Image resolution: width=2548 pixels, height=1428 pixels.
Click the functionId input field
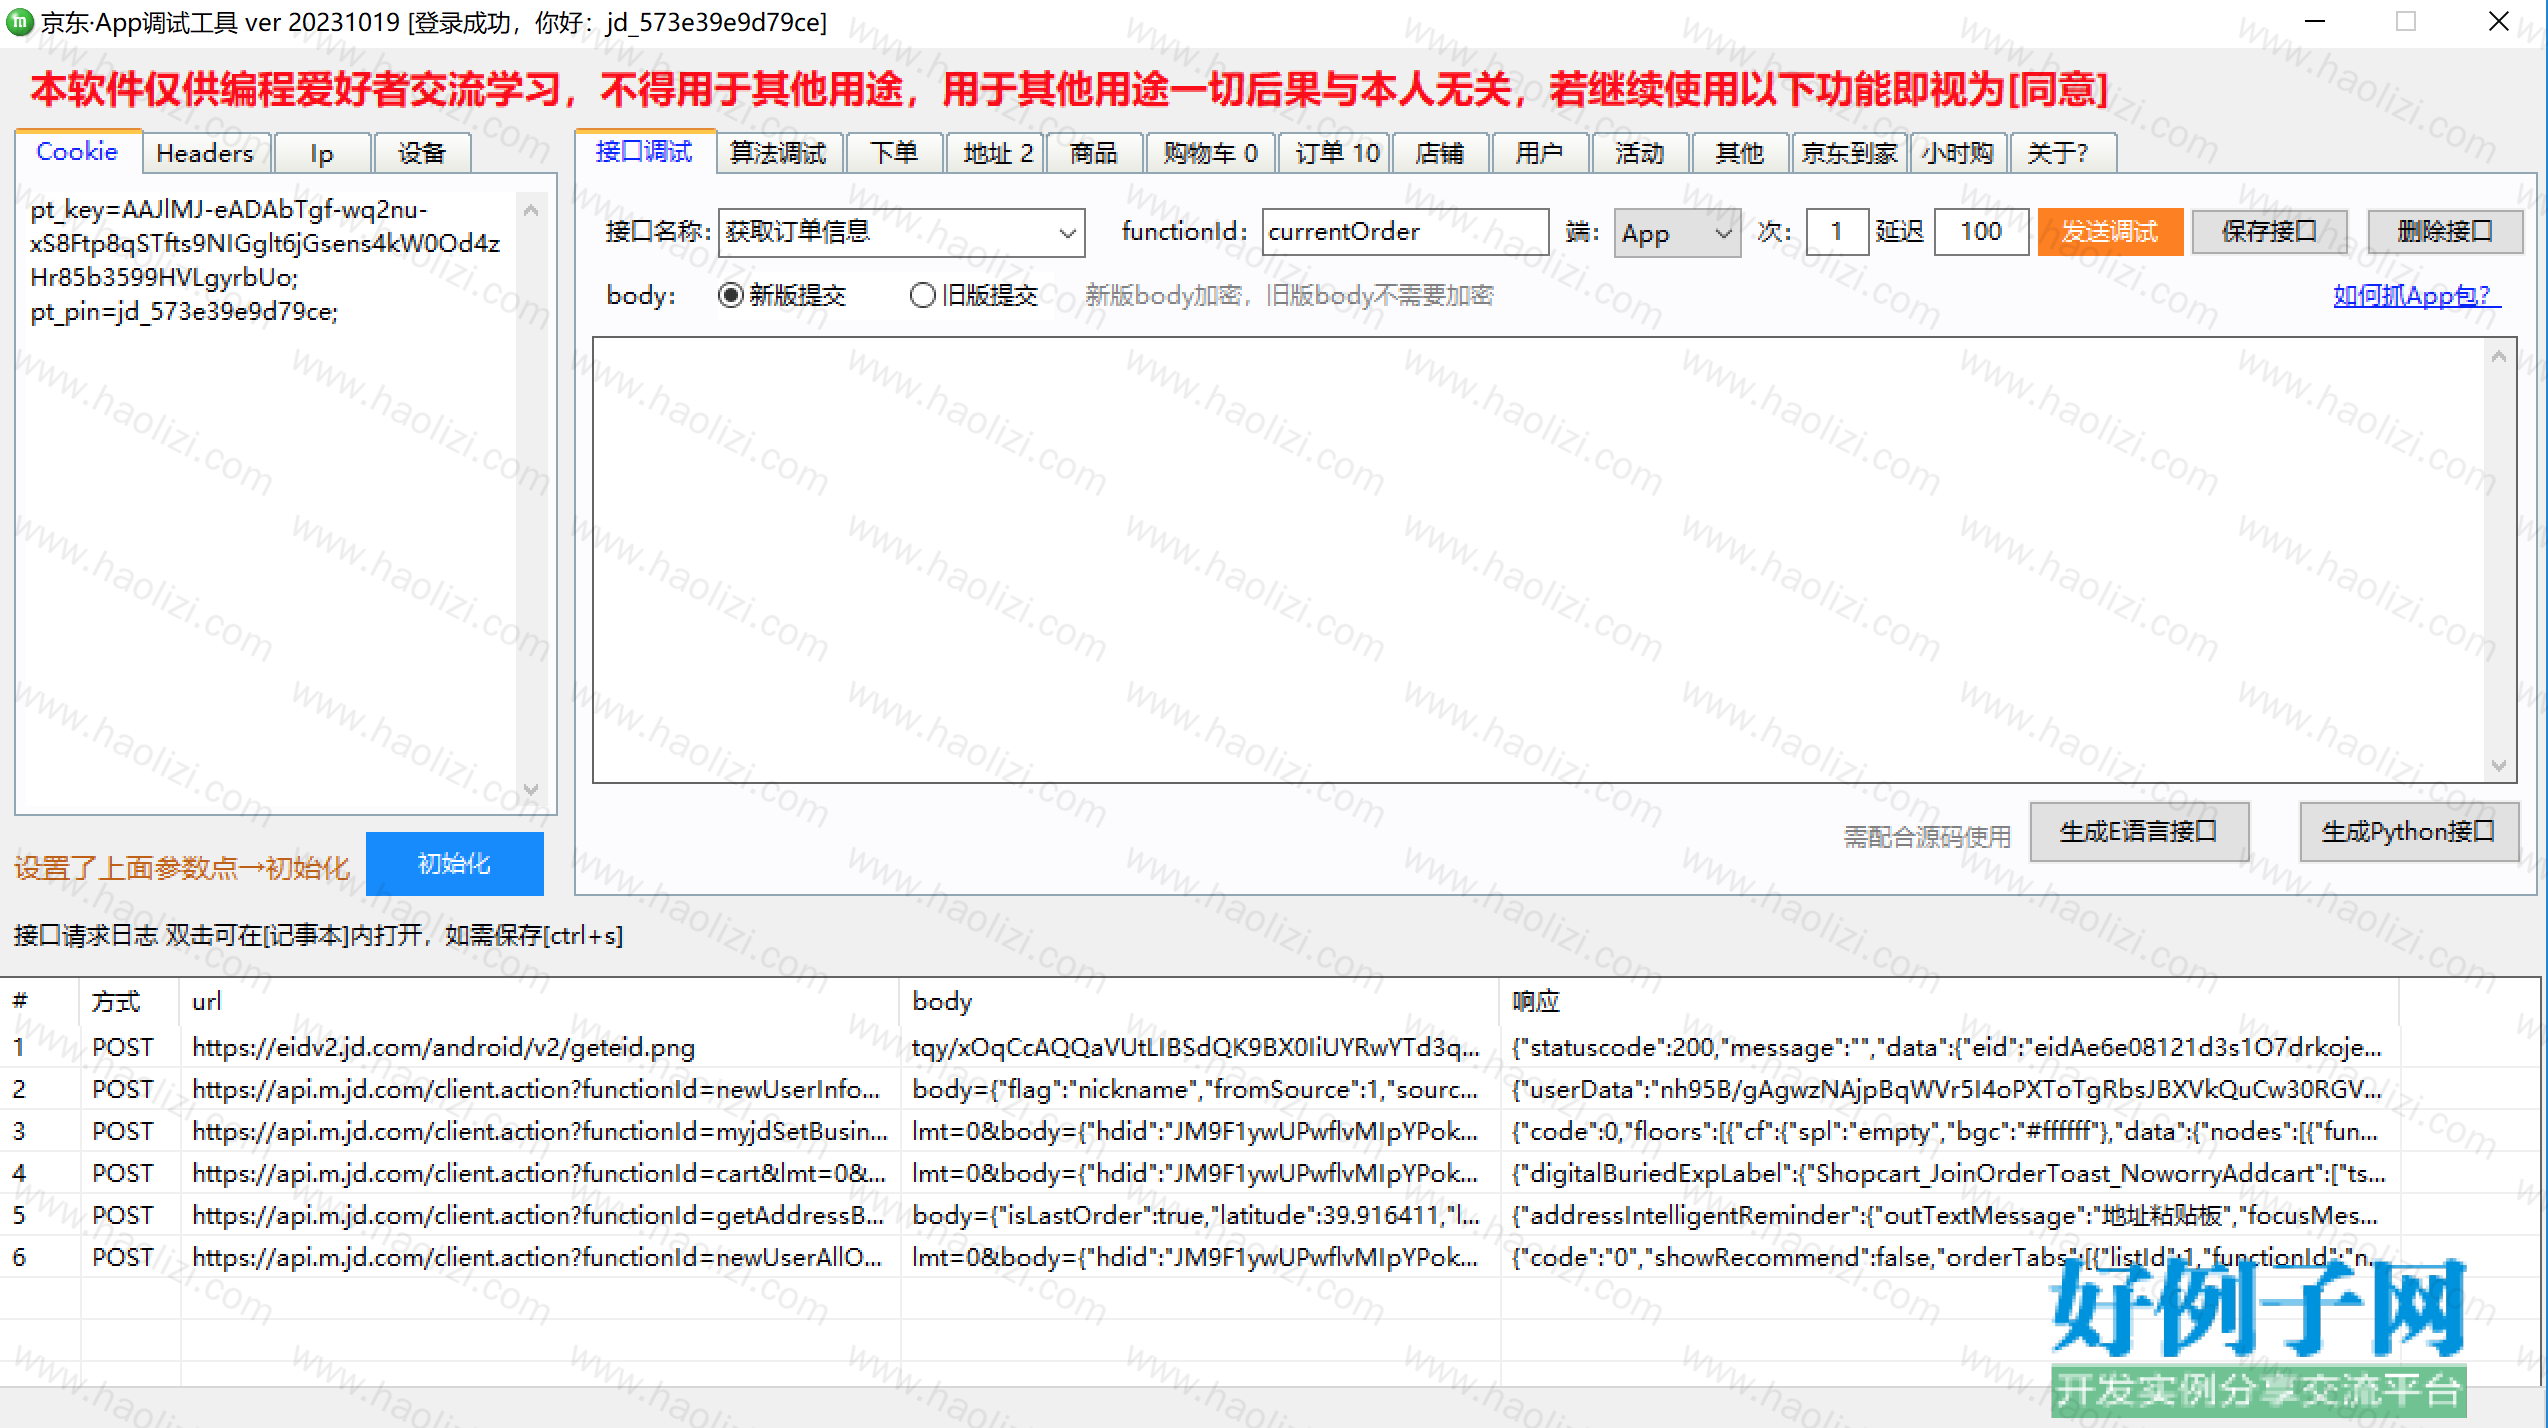[1405, 232]
